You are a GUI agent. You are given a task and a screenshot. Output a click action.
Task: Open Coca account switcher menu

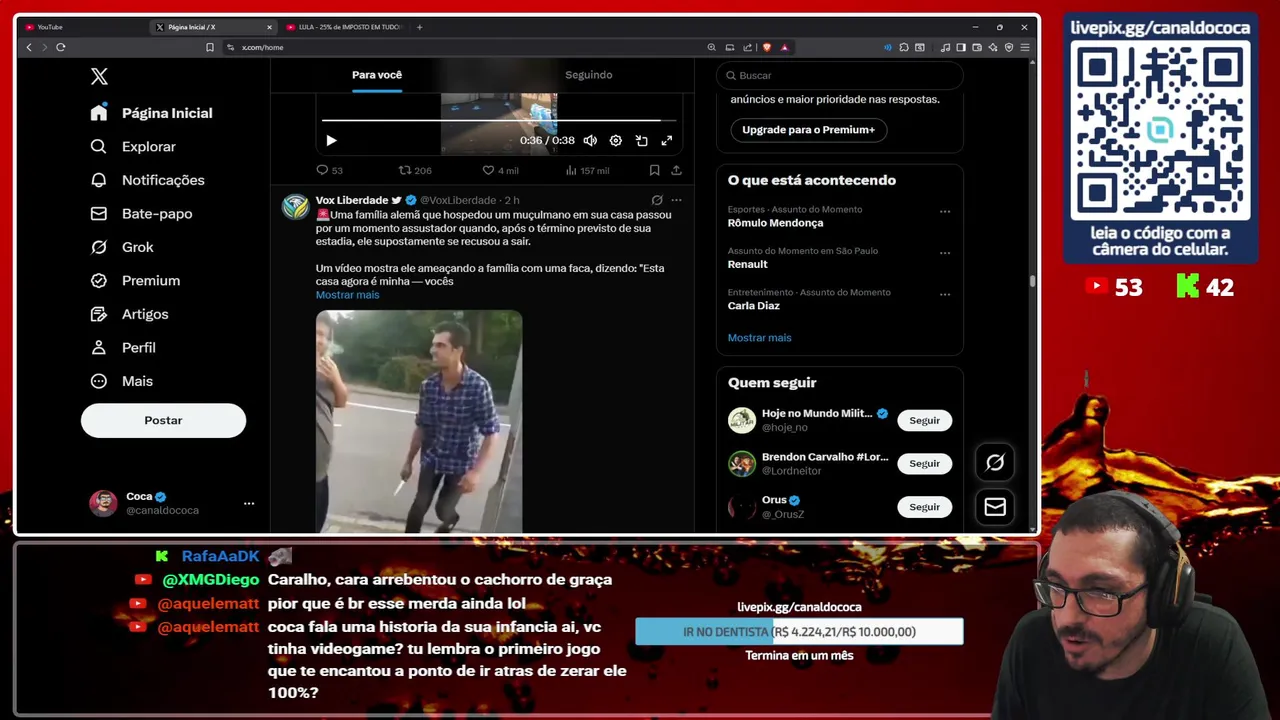172,503
